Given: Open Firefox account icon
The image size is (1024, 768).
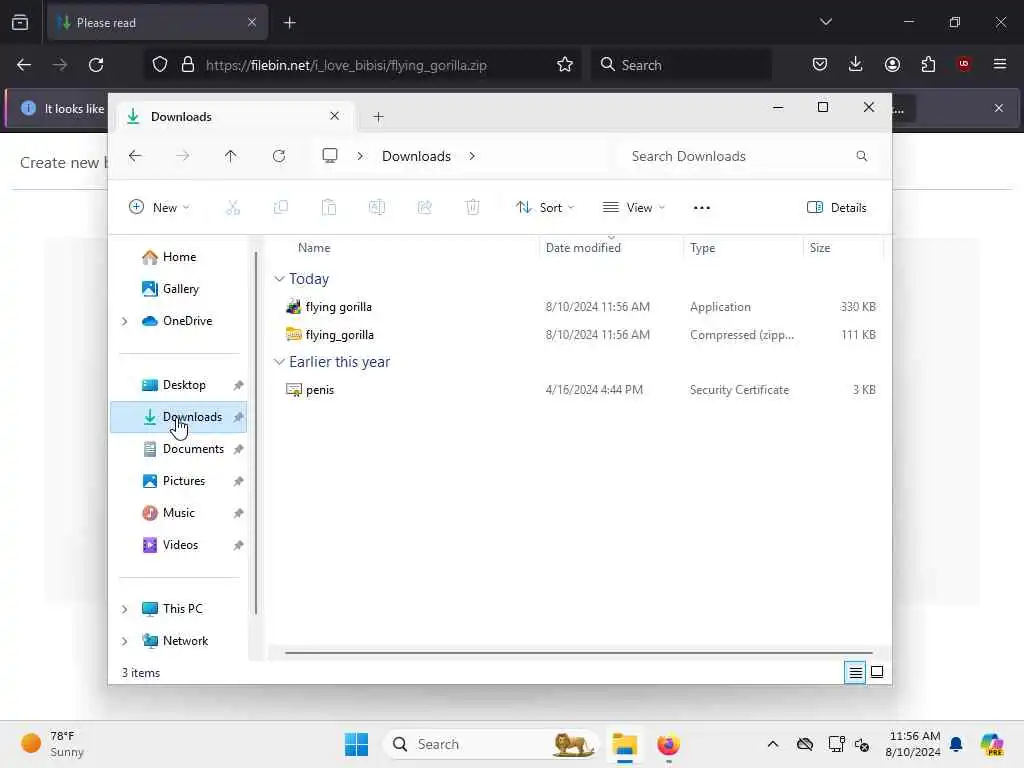Looking at the screenshot, I should point(892,64).
